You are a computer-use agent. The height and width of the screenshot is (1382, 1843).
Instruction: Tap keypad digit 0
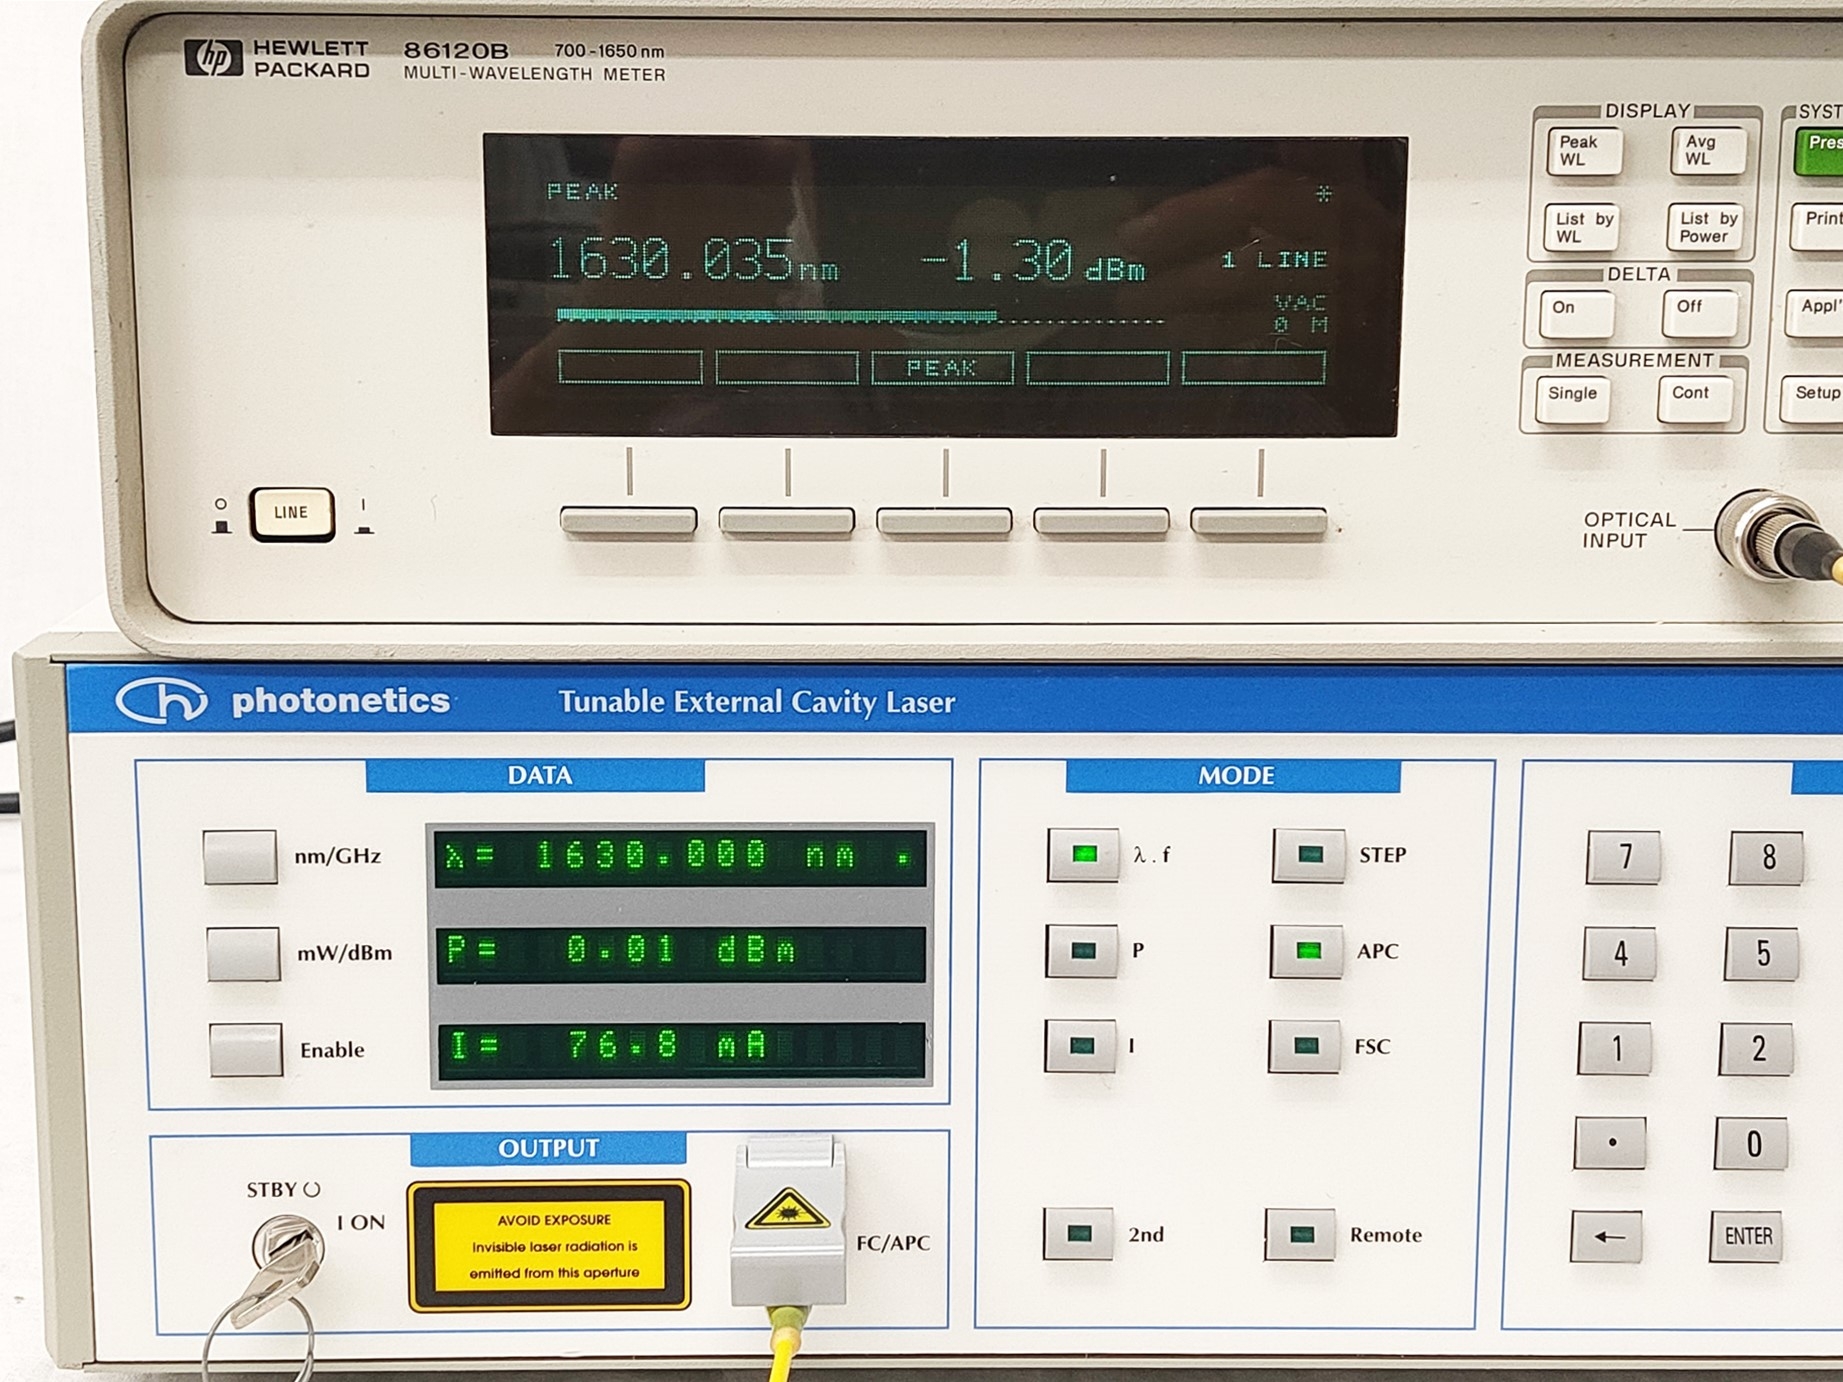point(1752,1144)
